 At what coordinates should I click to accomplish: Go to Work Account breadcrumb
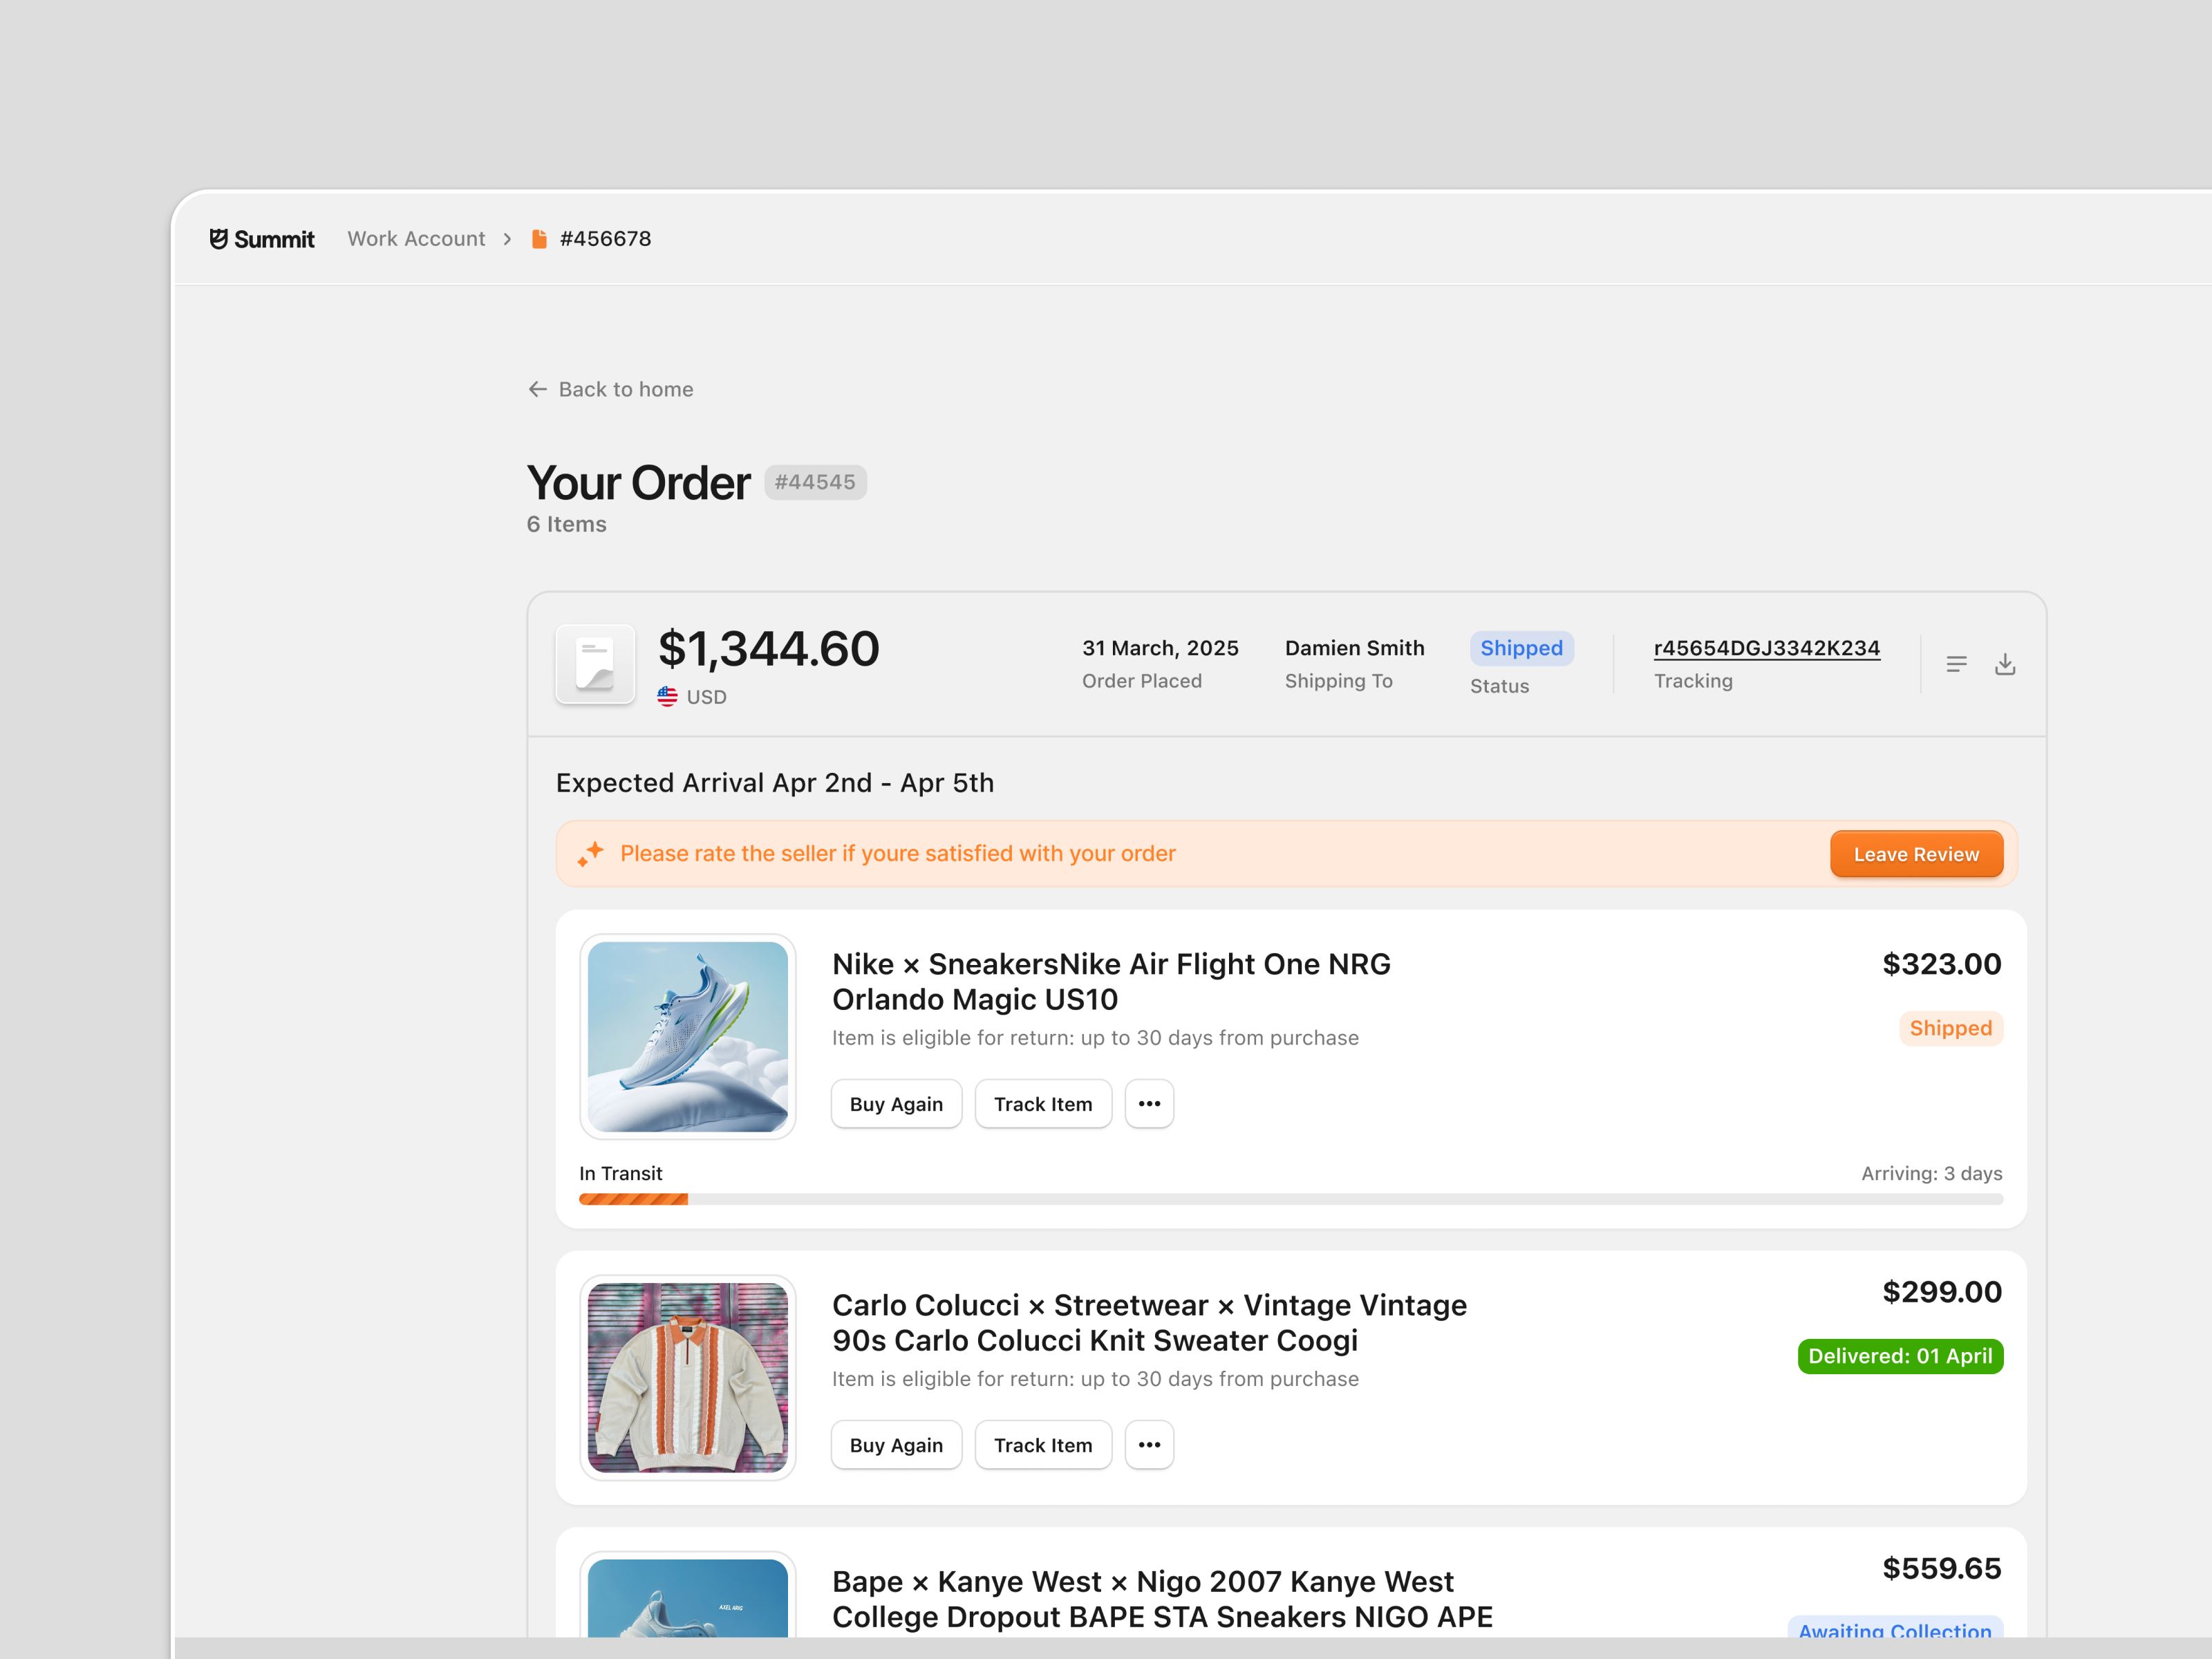[416, 239]
